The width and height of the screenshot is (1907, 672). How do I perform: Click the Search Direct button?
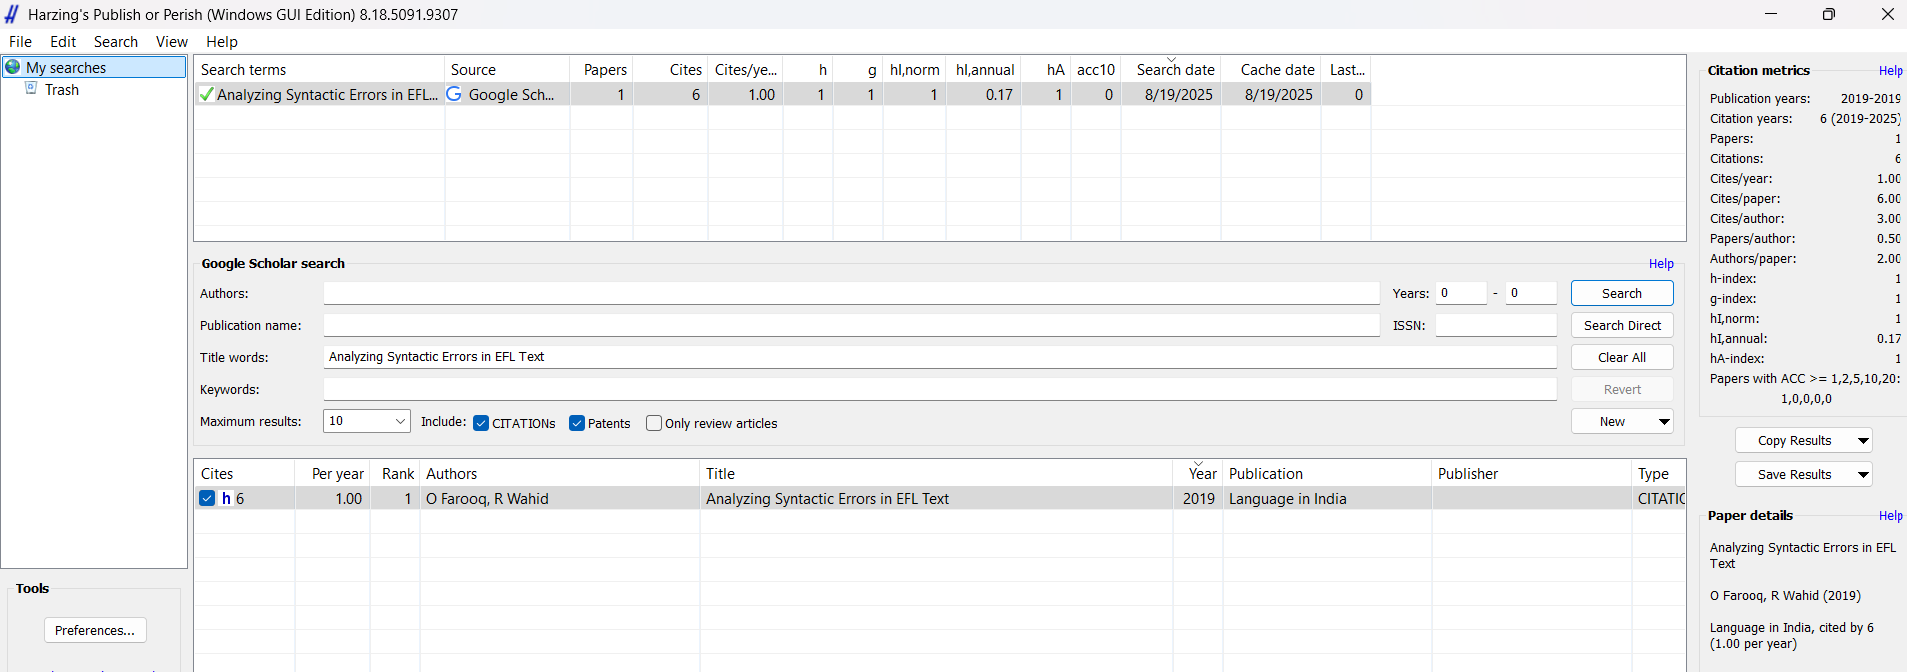pyautogui.click(x=1622, y=325)
